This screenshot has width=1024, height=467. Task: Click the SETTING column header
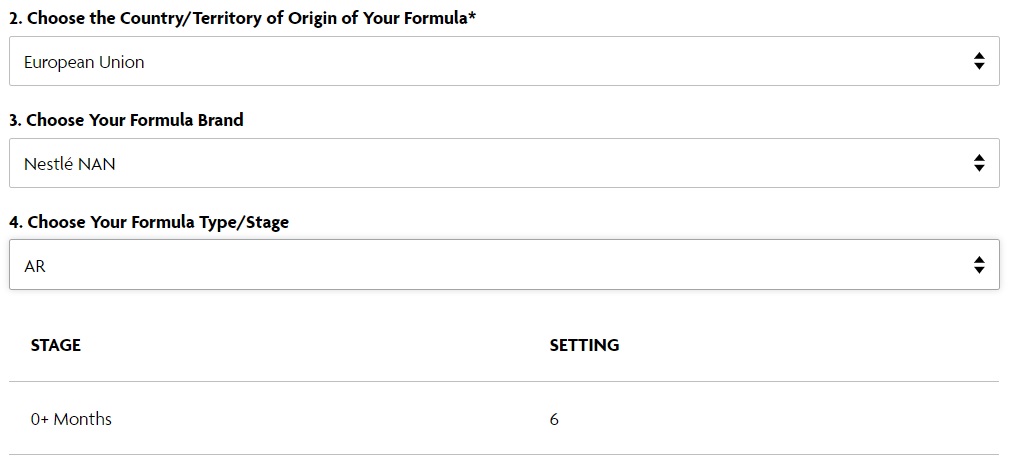[x=584, y=346]
